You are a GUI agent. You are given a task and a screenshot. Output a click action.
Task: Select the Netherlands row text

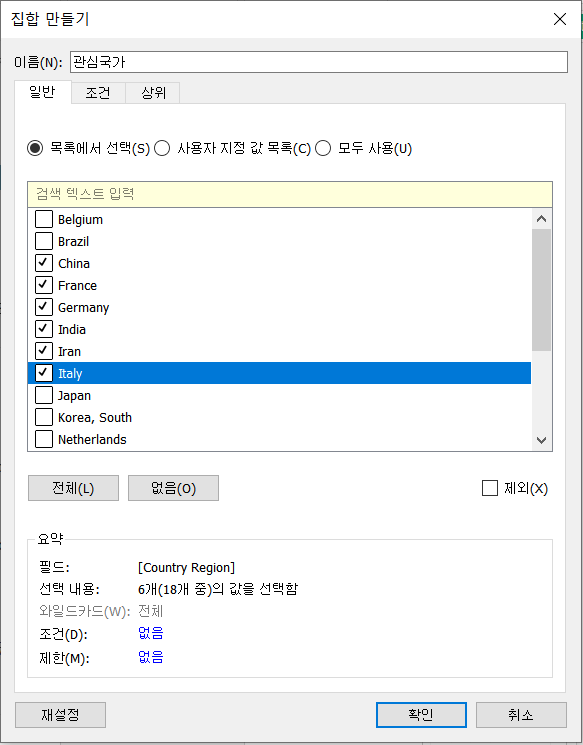[x=92, y=439]
